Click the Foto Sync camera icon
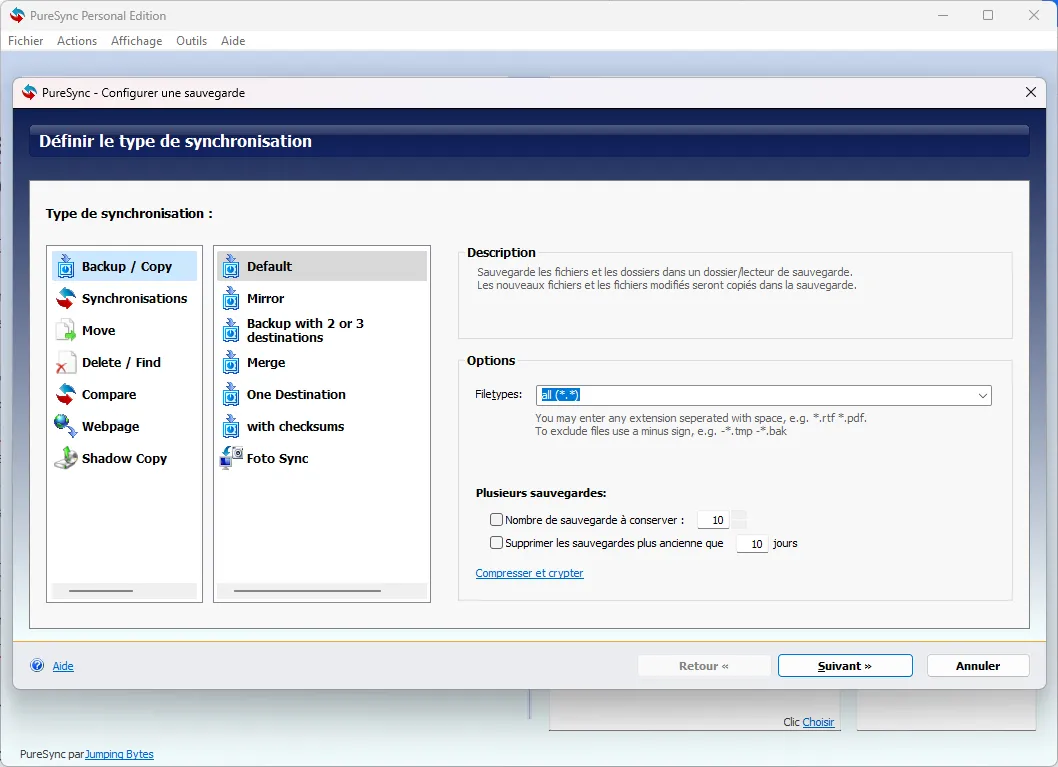Viewport: 1058px width, 767px height. 231,458
